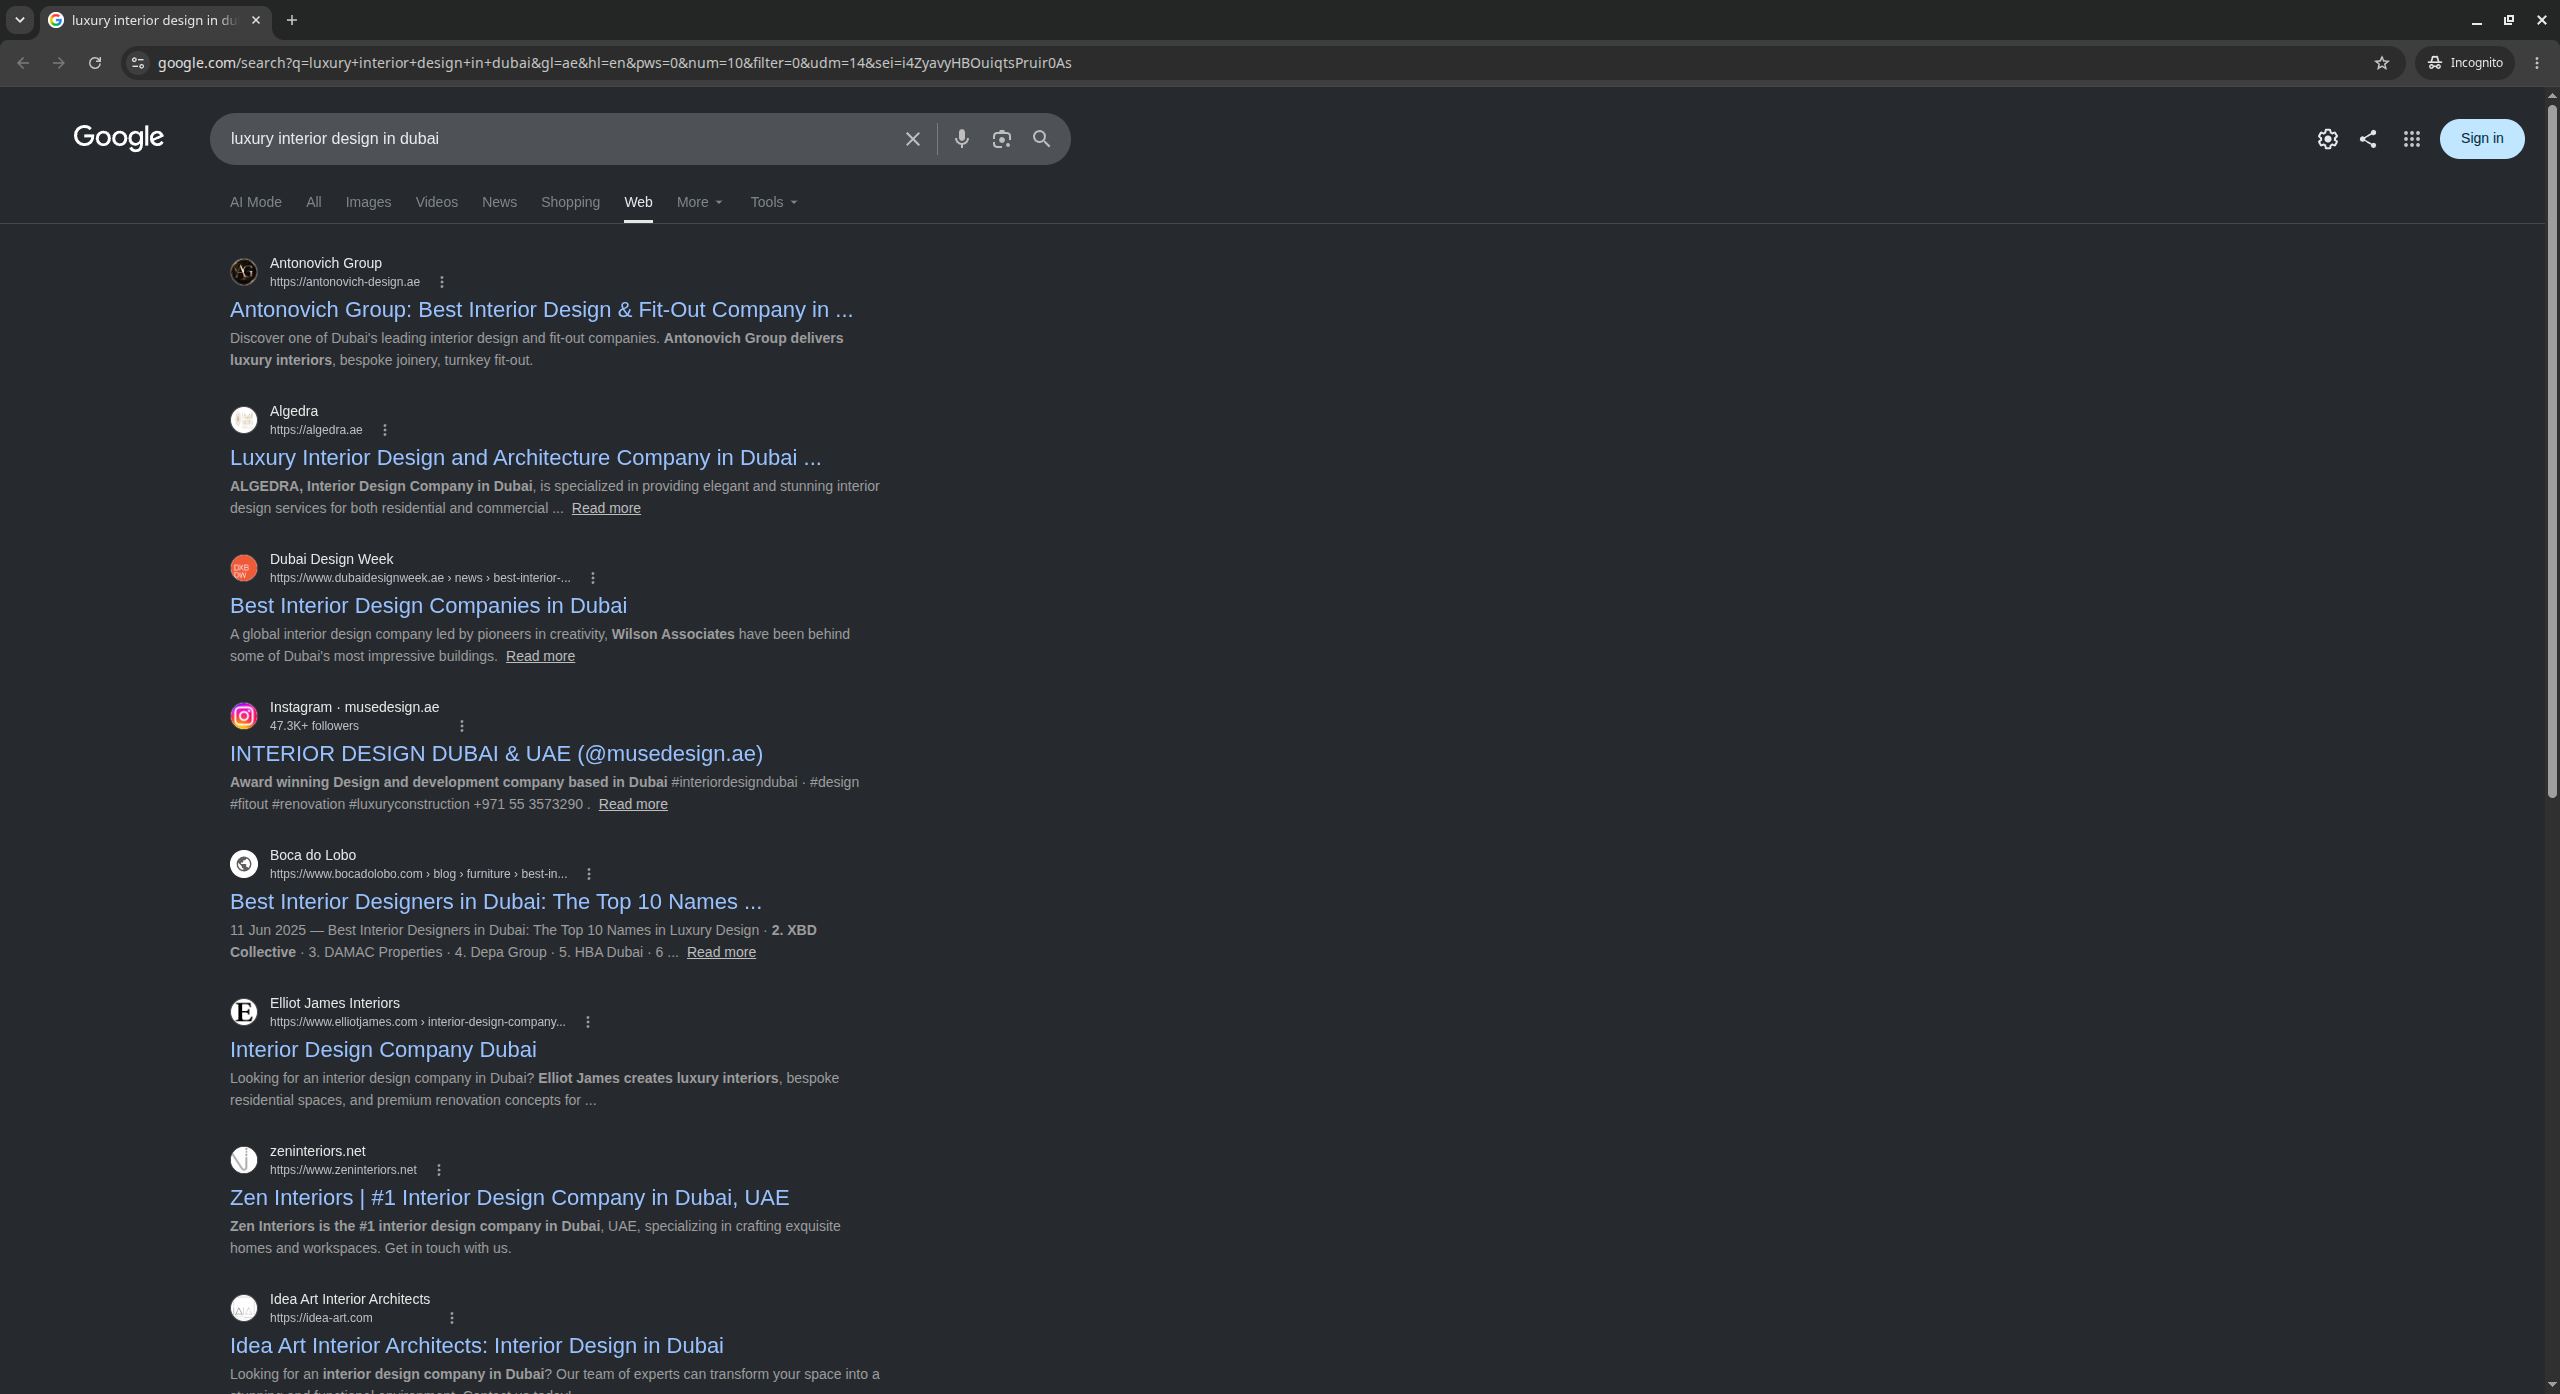
Task: Close the luxury interior design tab
Action: click(256, 20)
